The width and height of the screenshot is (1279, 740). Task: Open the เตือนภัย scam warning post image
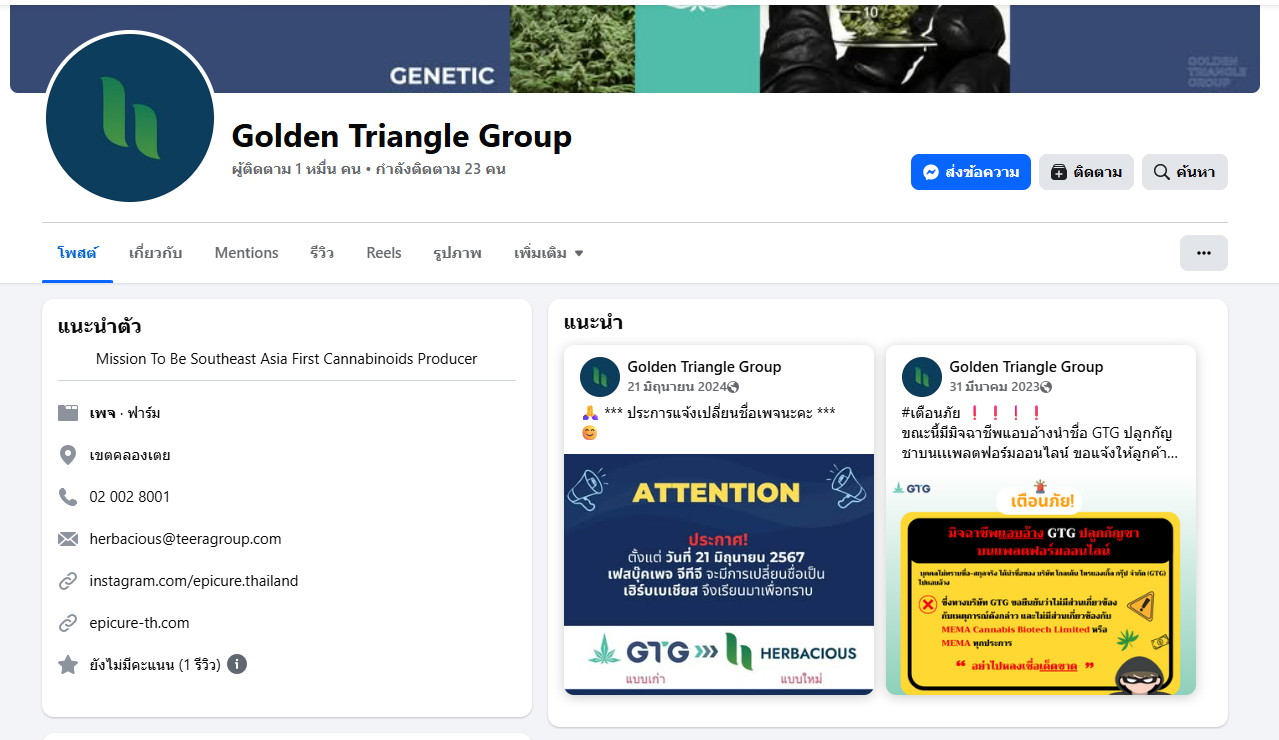[x=1040, y=585]
